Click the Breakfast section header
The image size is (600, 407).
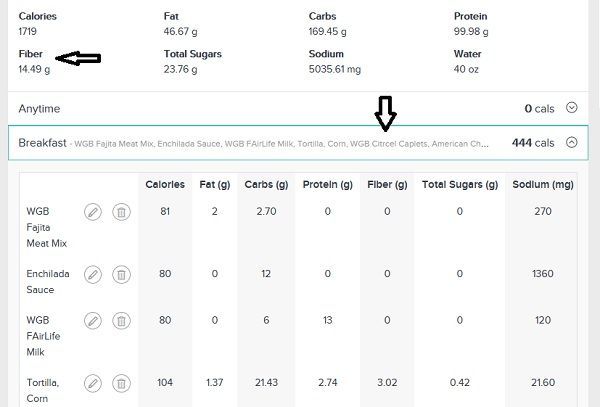point(298,143)
